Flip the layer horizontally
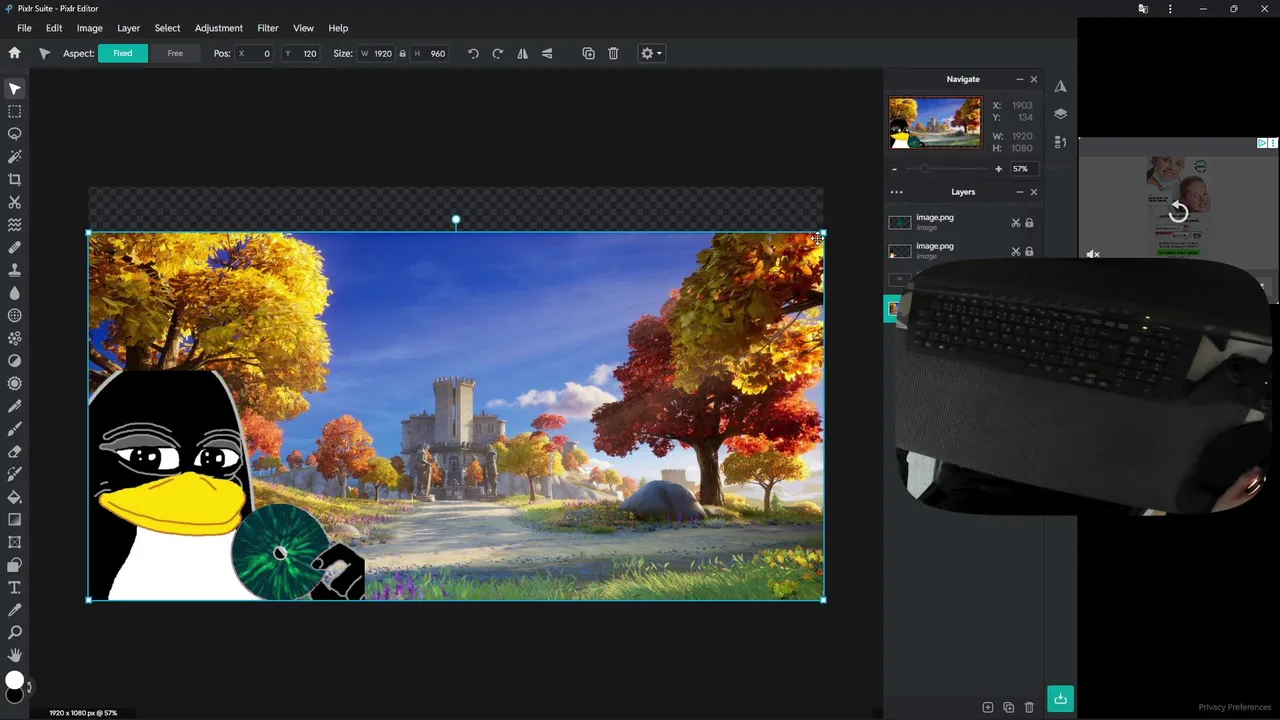 point(522,53)
